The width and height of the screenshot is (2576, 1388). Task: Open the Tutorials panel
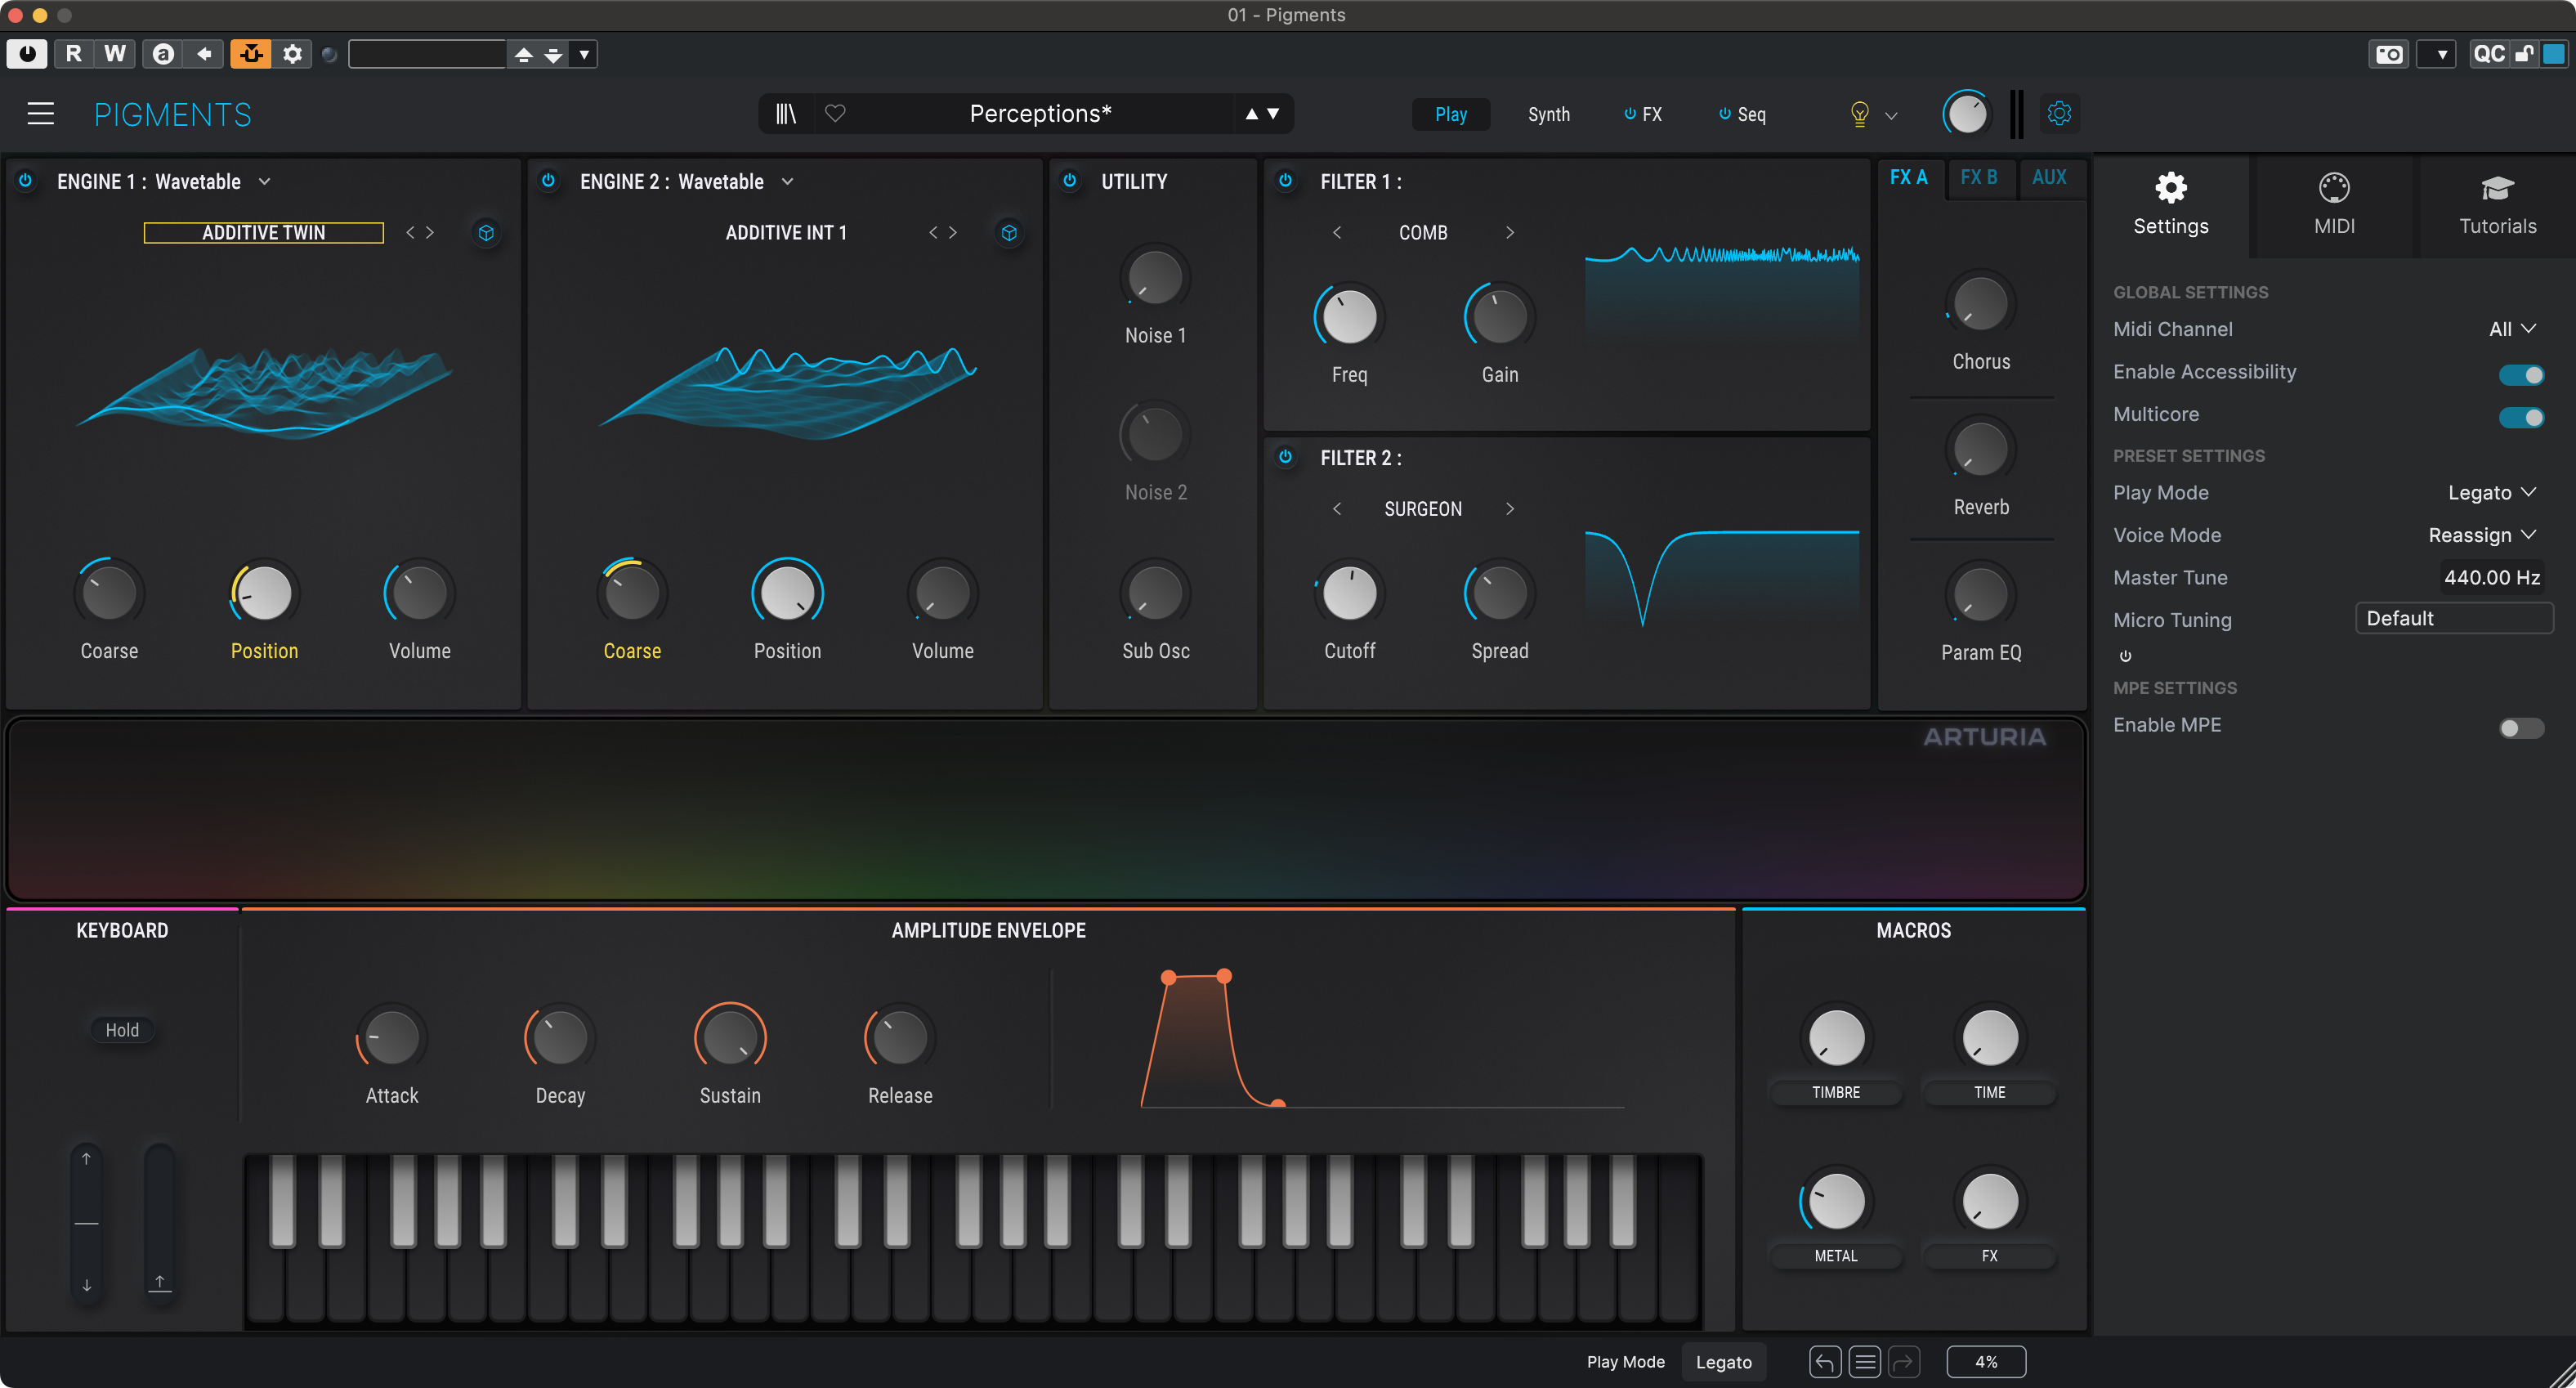click(x=2497, y=206)
